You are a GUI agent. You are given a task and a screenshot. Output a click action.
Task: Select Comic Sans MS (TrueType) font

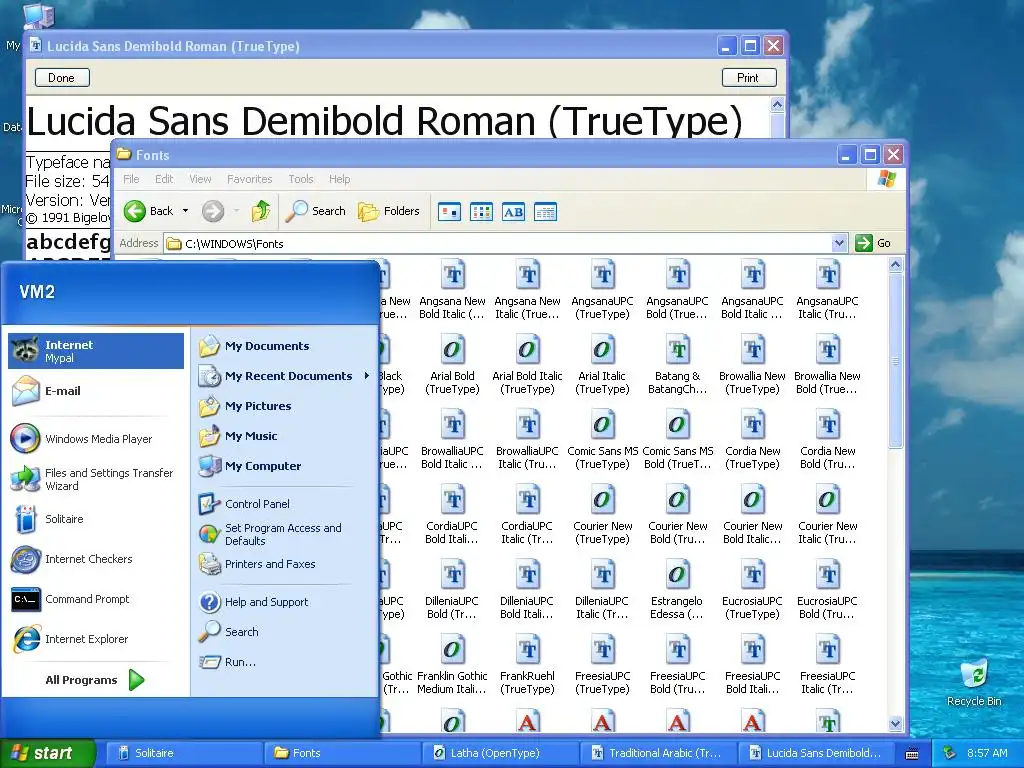[x=602, y=441]
